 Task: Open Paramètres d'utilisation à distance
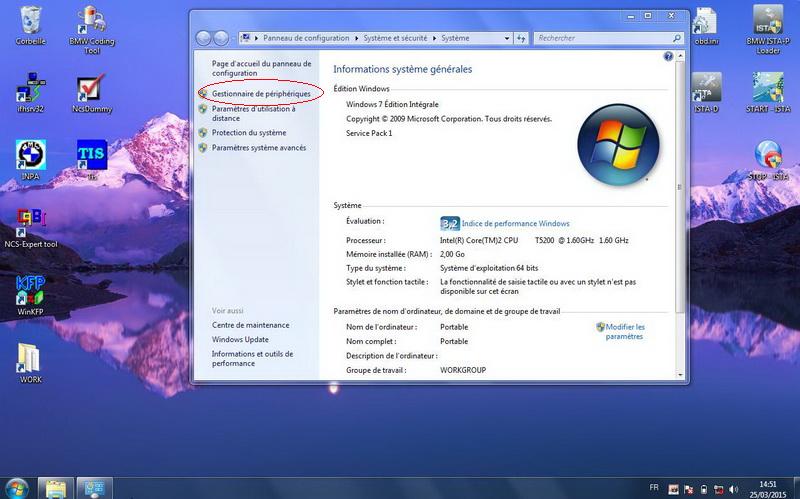pyautogui.click(x=254, y=113)
